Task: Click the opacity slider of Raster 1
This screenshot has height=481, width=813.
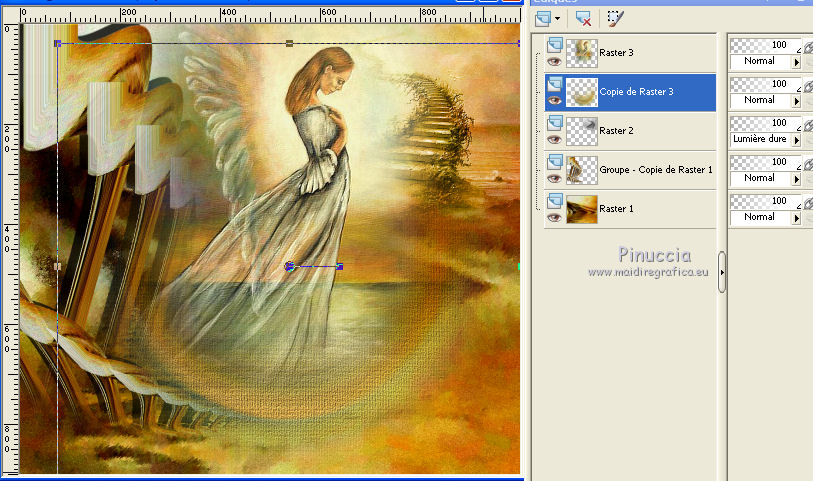Action: (x=765, y=201)
